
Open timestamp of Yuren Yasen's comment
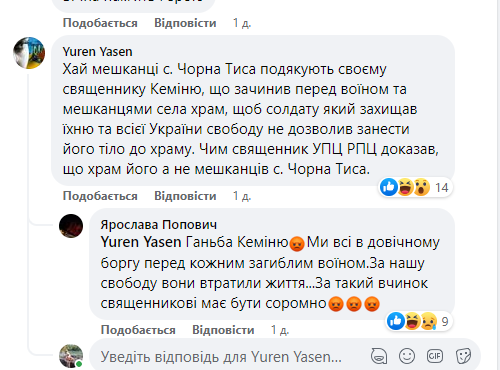[242, 196]
